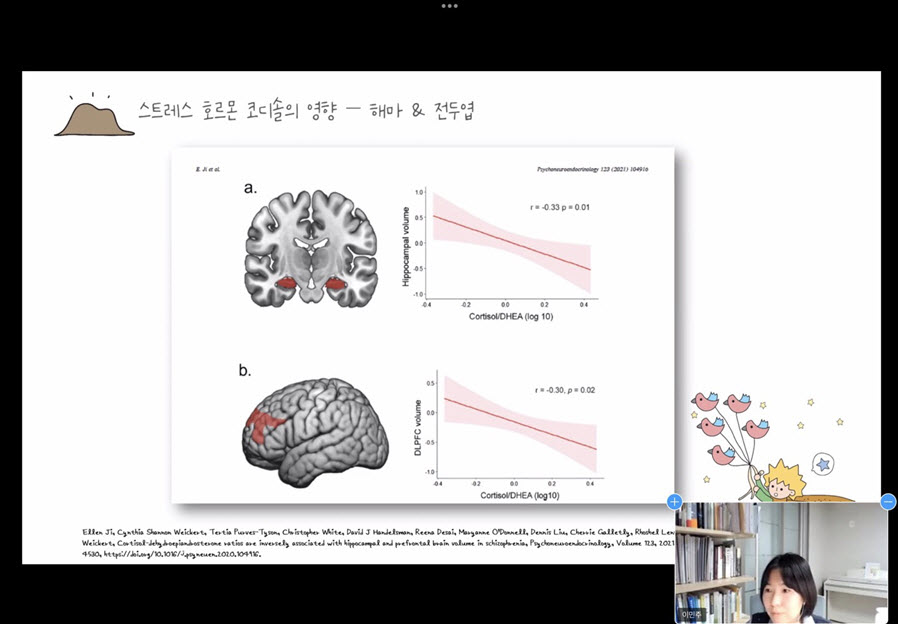Open the three-dot multitasking menu at top

pos(449,6)
